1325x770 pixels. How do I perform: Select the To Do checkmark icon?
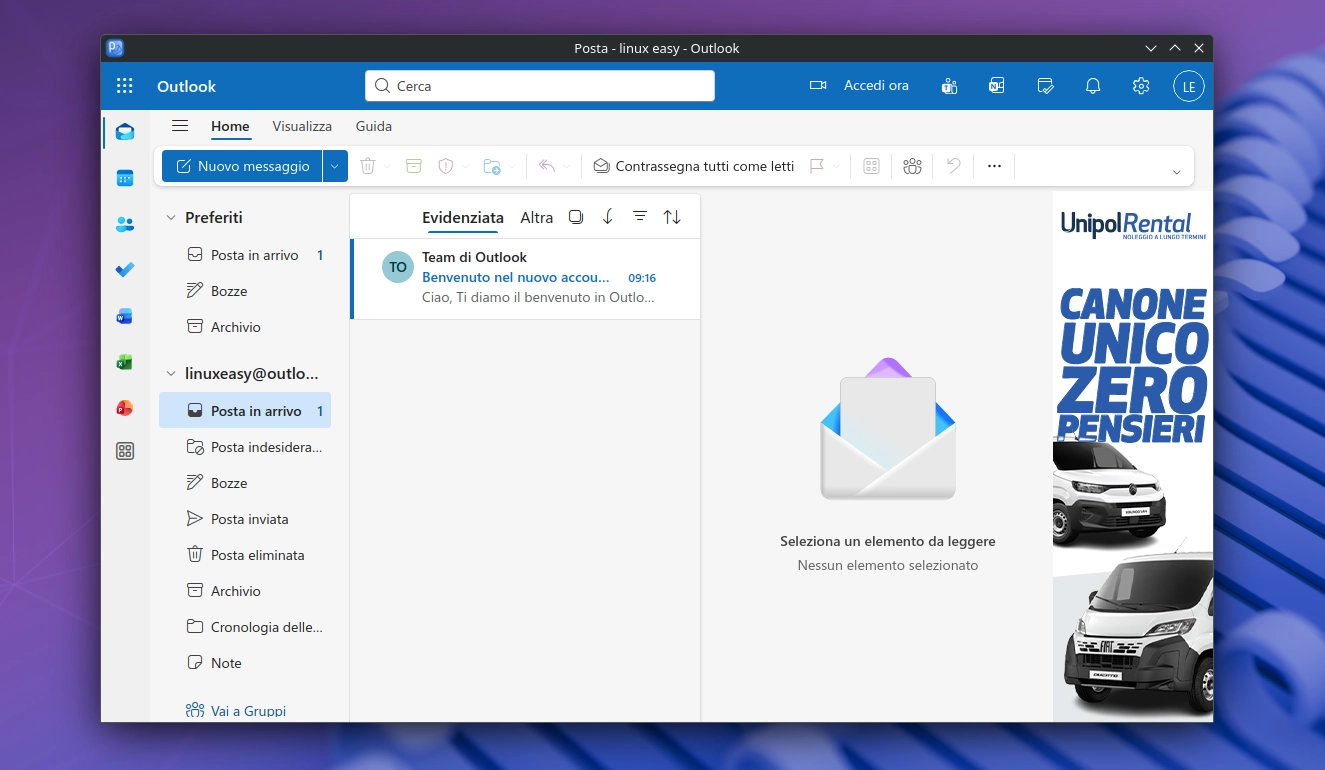(x=124, y=270)
